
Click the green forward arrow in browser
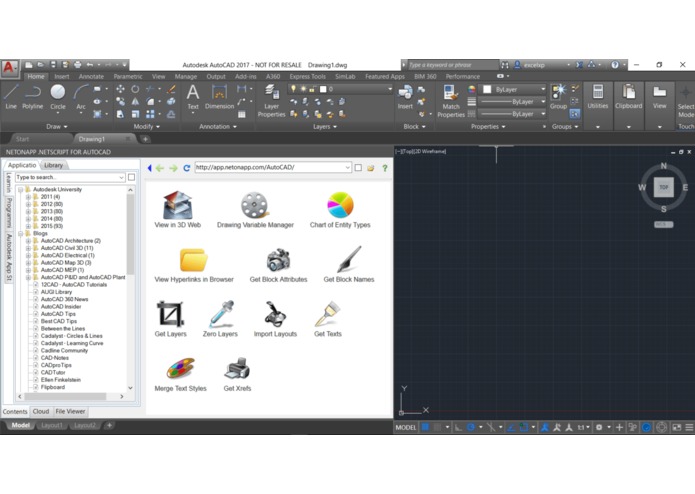173,168
